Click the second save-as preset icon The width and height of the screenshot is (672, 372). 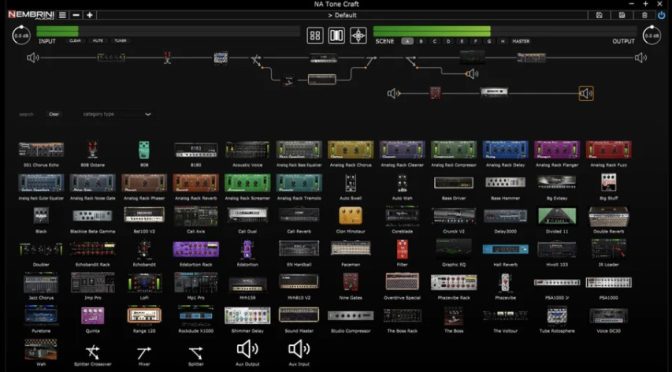pyautogui.click(x=622, y=15)
